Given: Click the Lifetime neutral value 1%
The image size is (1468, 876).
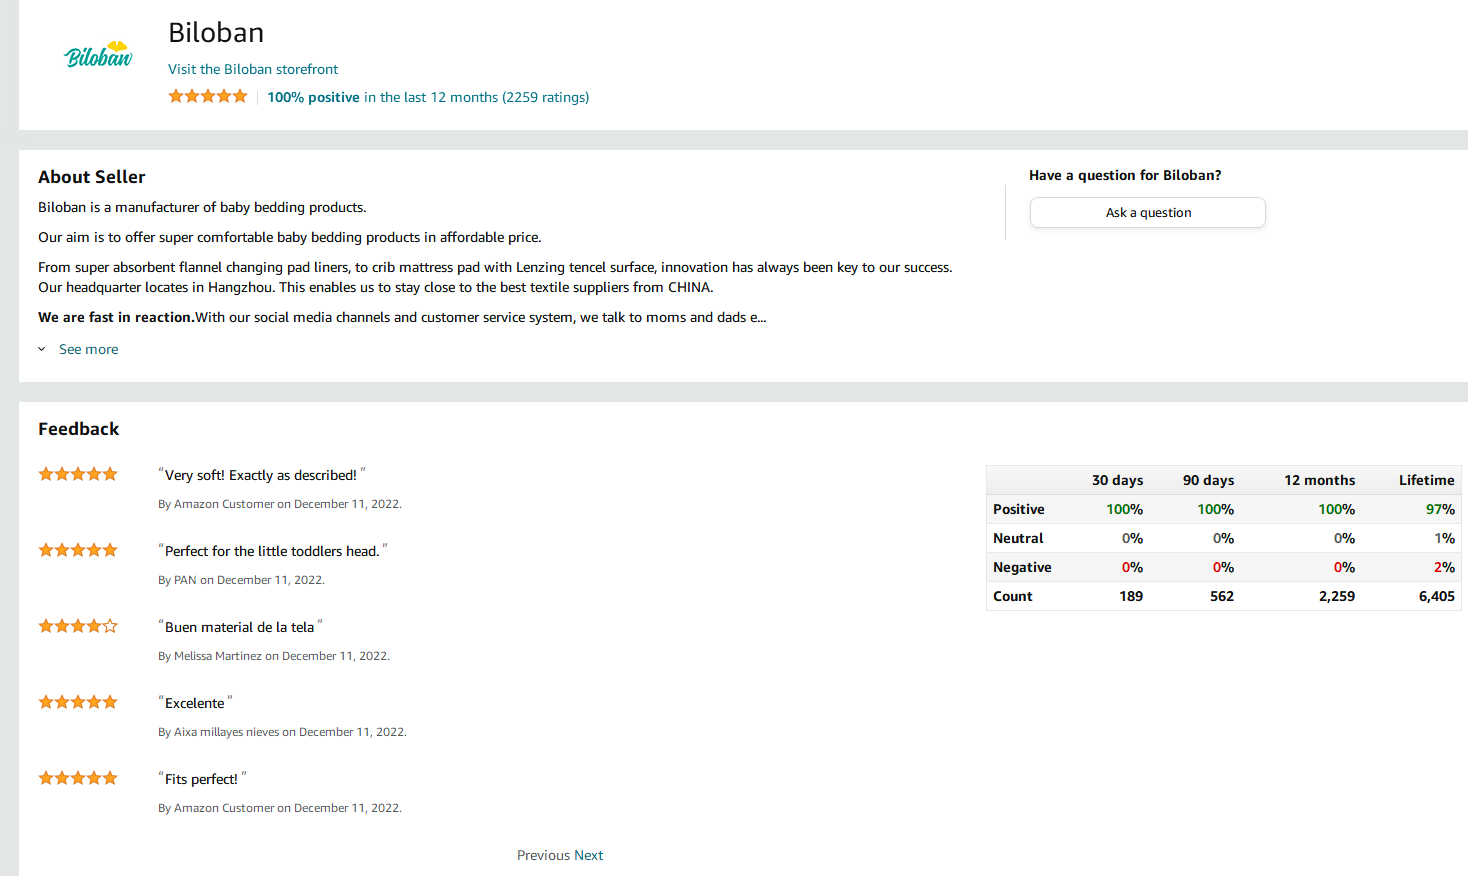Looking at the screenshot, I should pyautogui.click(x=1444, y=538).
